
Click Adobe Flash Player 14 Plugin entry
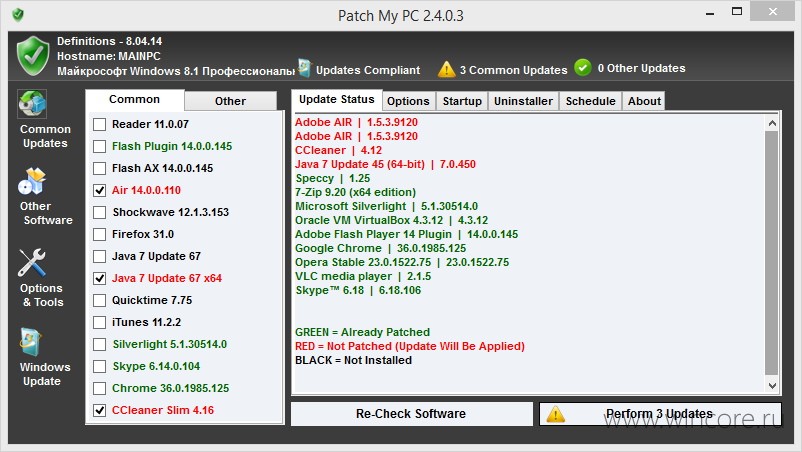click(x=407, y=234)
